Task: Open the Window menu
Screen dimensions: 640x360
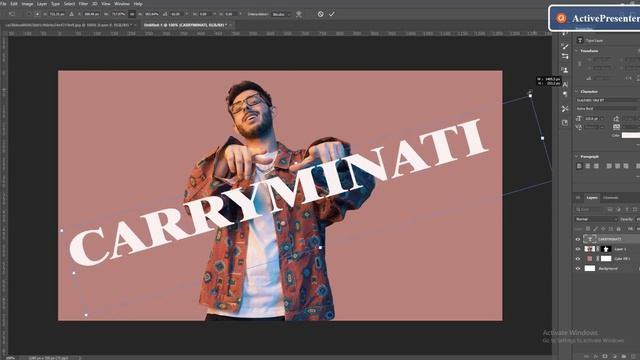Action: coord(122,4)
